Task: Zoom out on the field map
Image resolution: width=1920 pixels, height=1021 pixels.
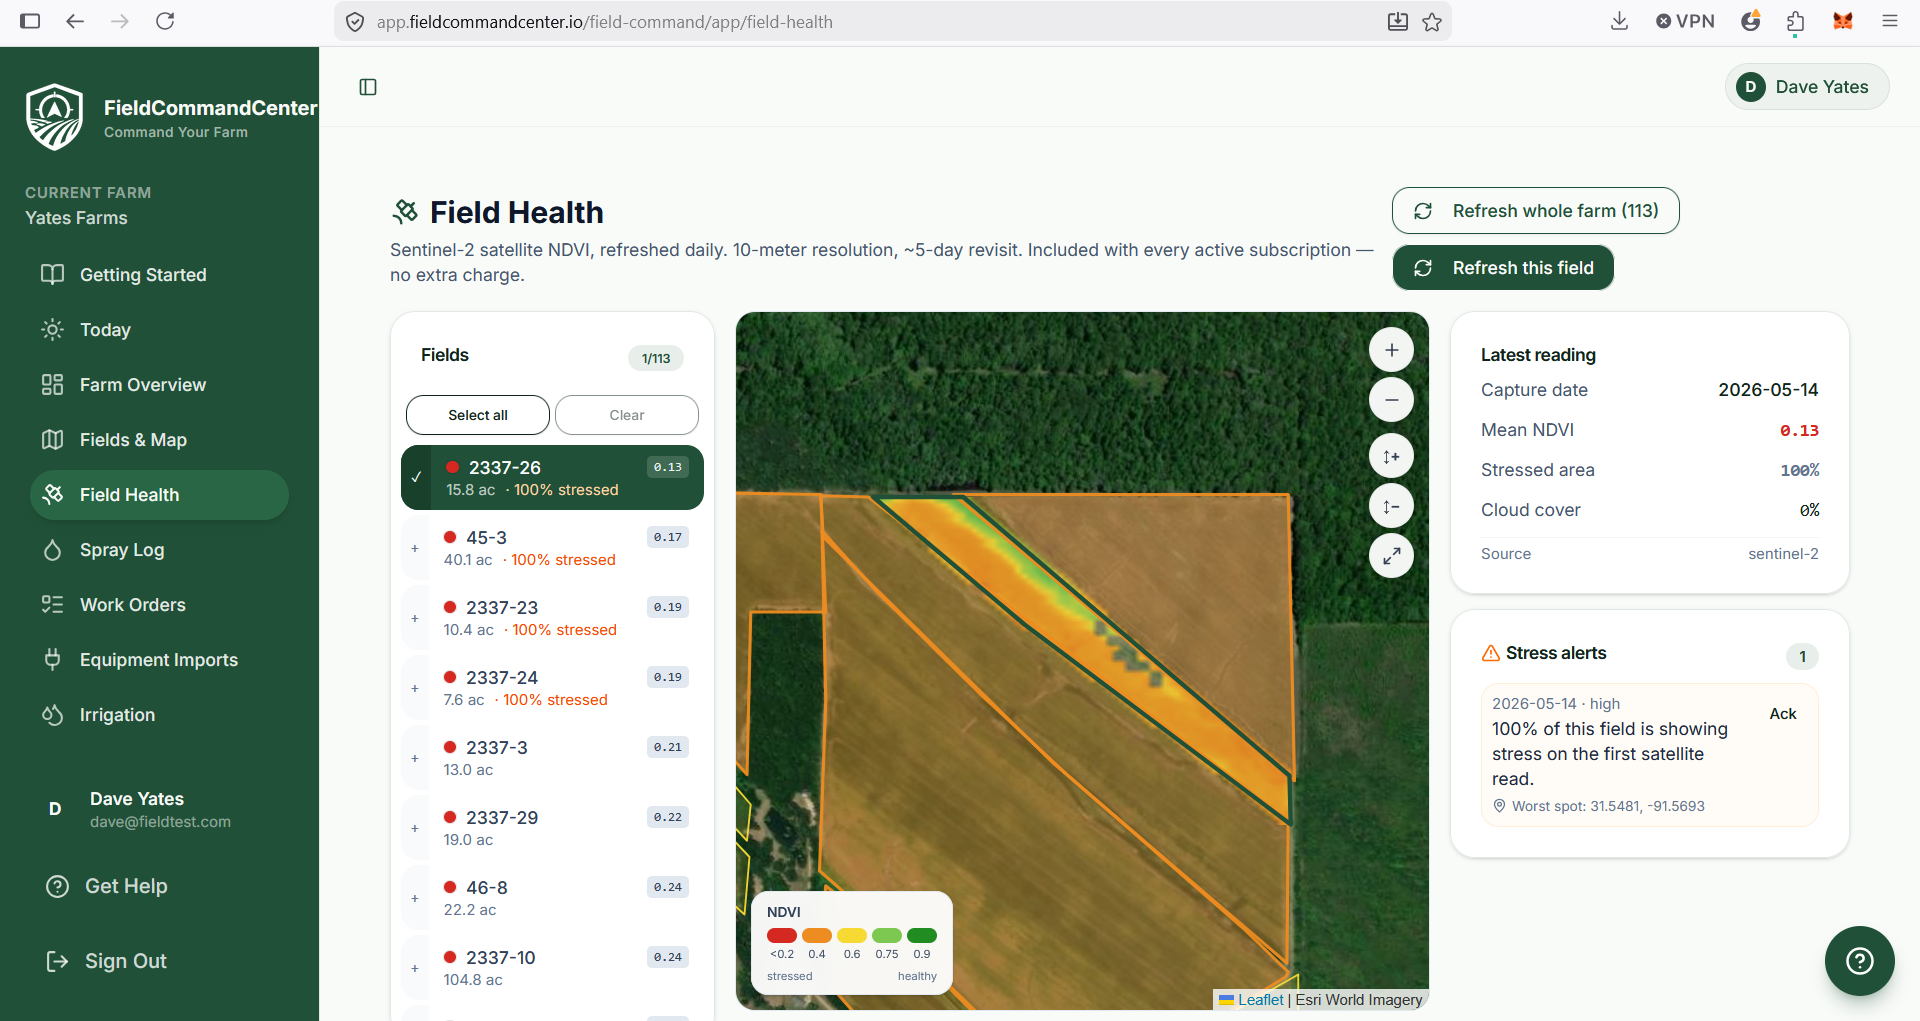Action: 1391,400
